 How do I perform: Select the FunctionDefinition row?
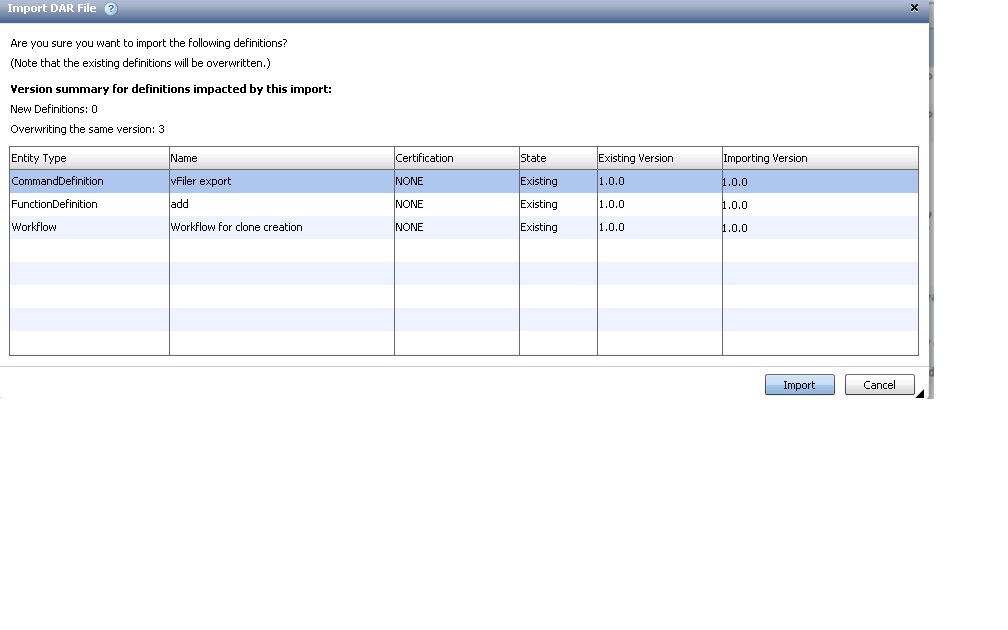pyautogui.click(x=54, y=204)
